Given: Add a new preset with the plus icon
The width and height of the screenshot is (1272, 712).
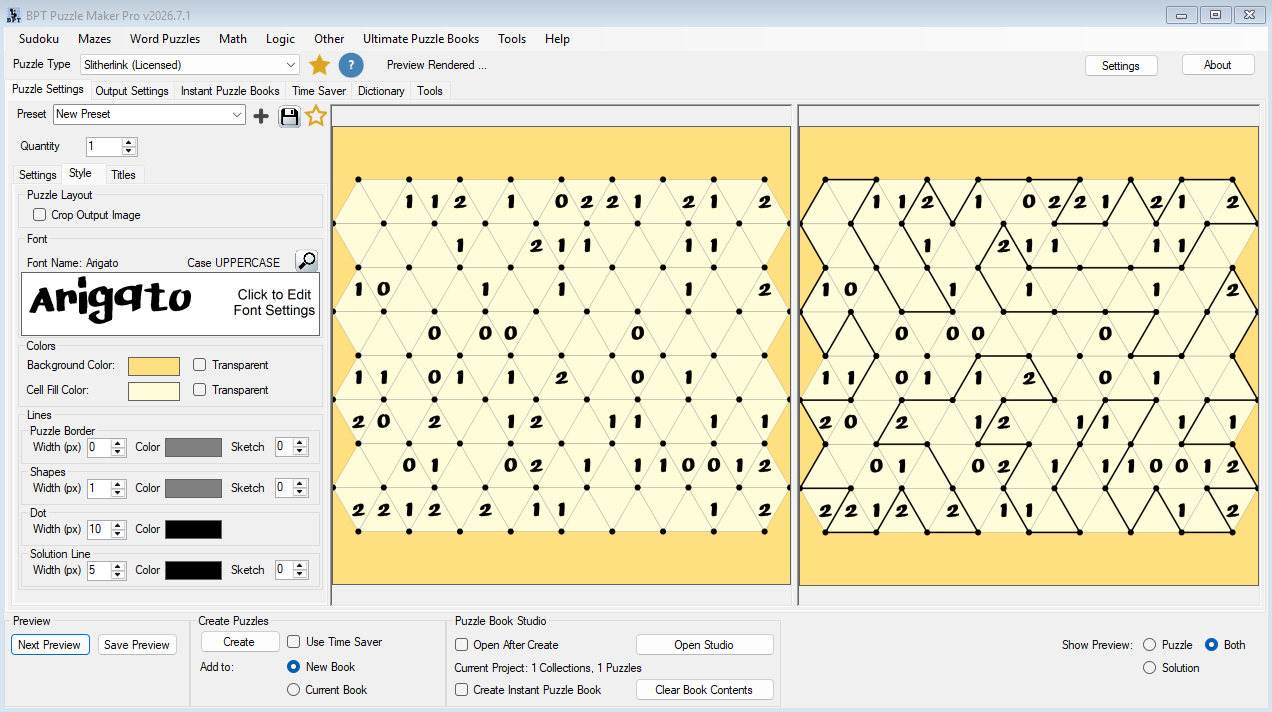Looking at the screenshot, I should 261,116.
